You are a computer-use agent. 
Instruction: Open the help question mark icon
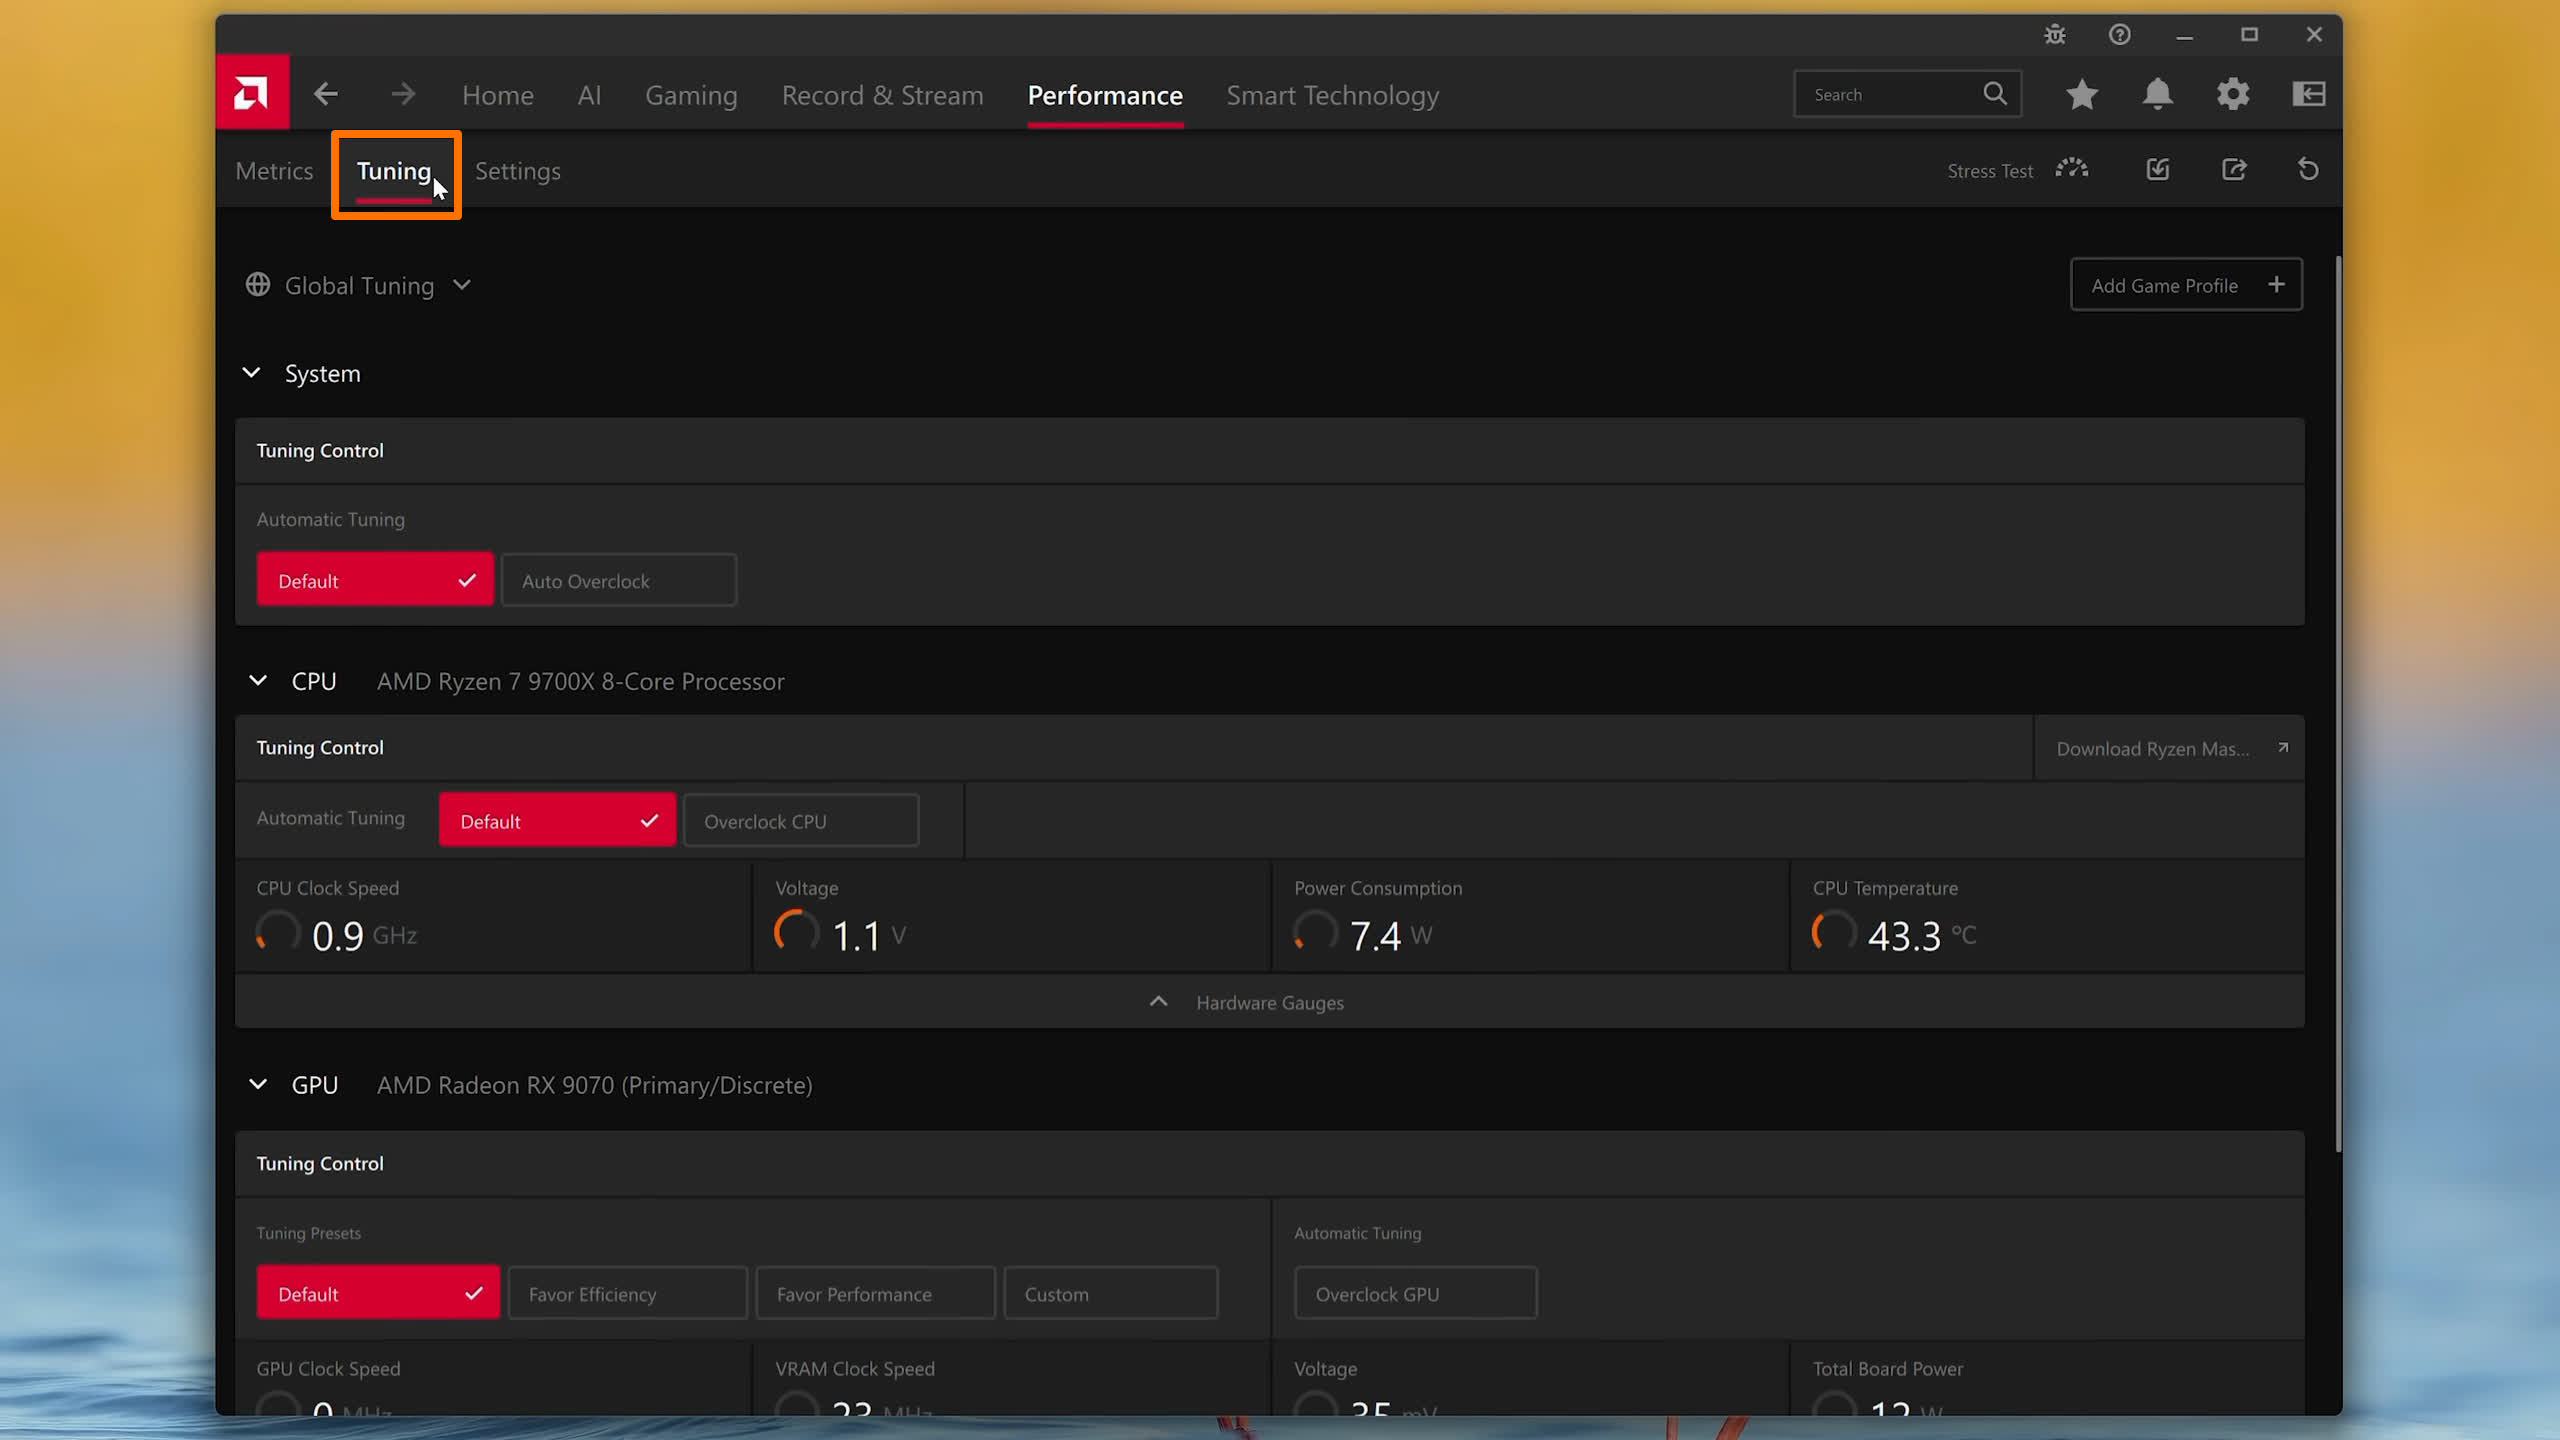pos(2120,35)
